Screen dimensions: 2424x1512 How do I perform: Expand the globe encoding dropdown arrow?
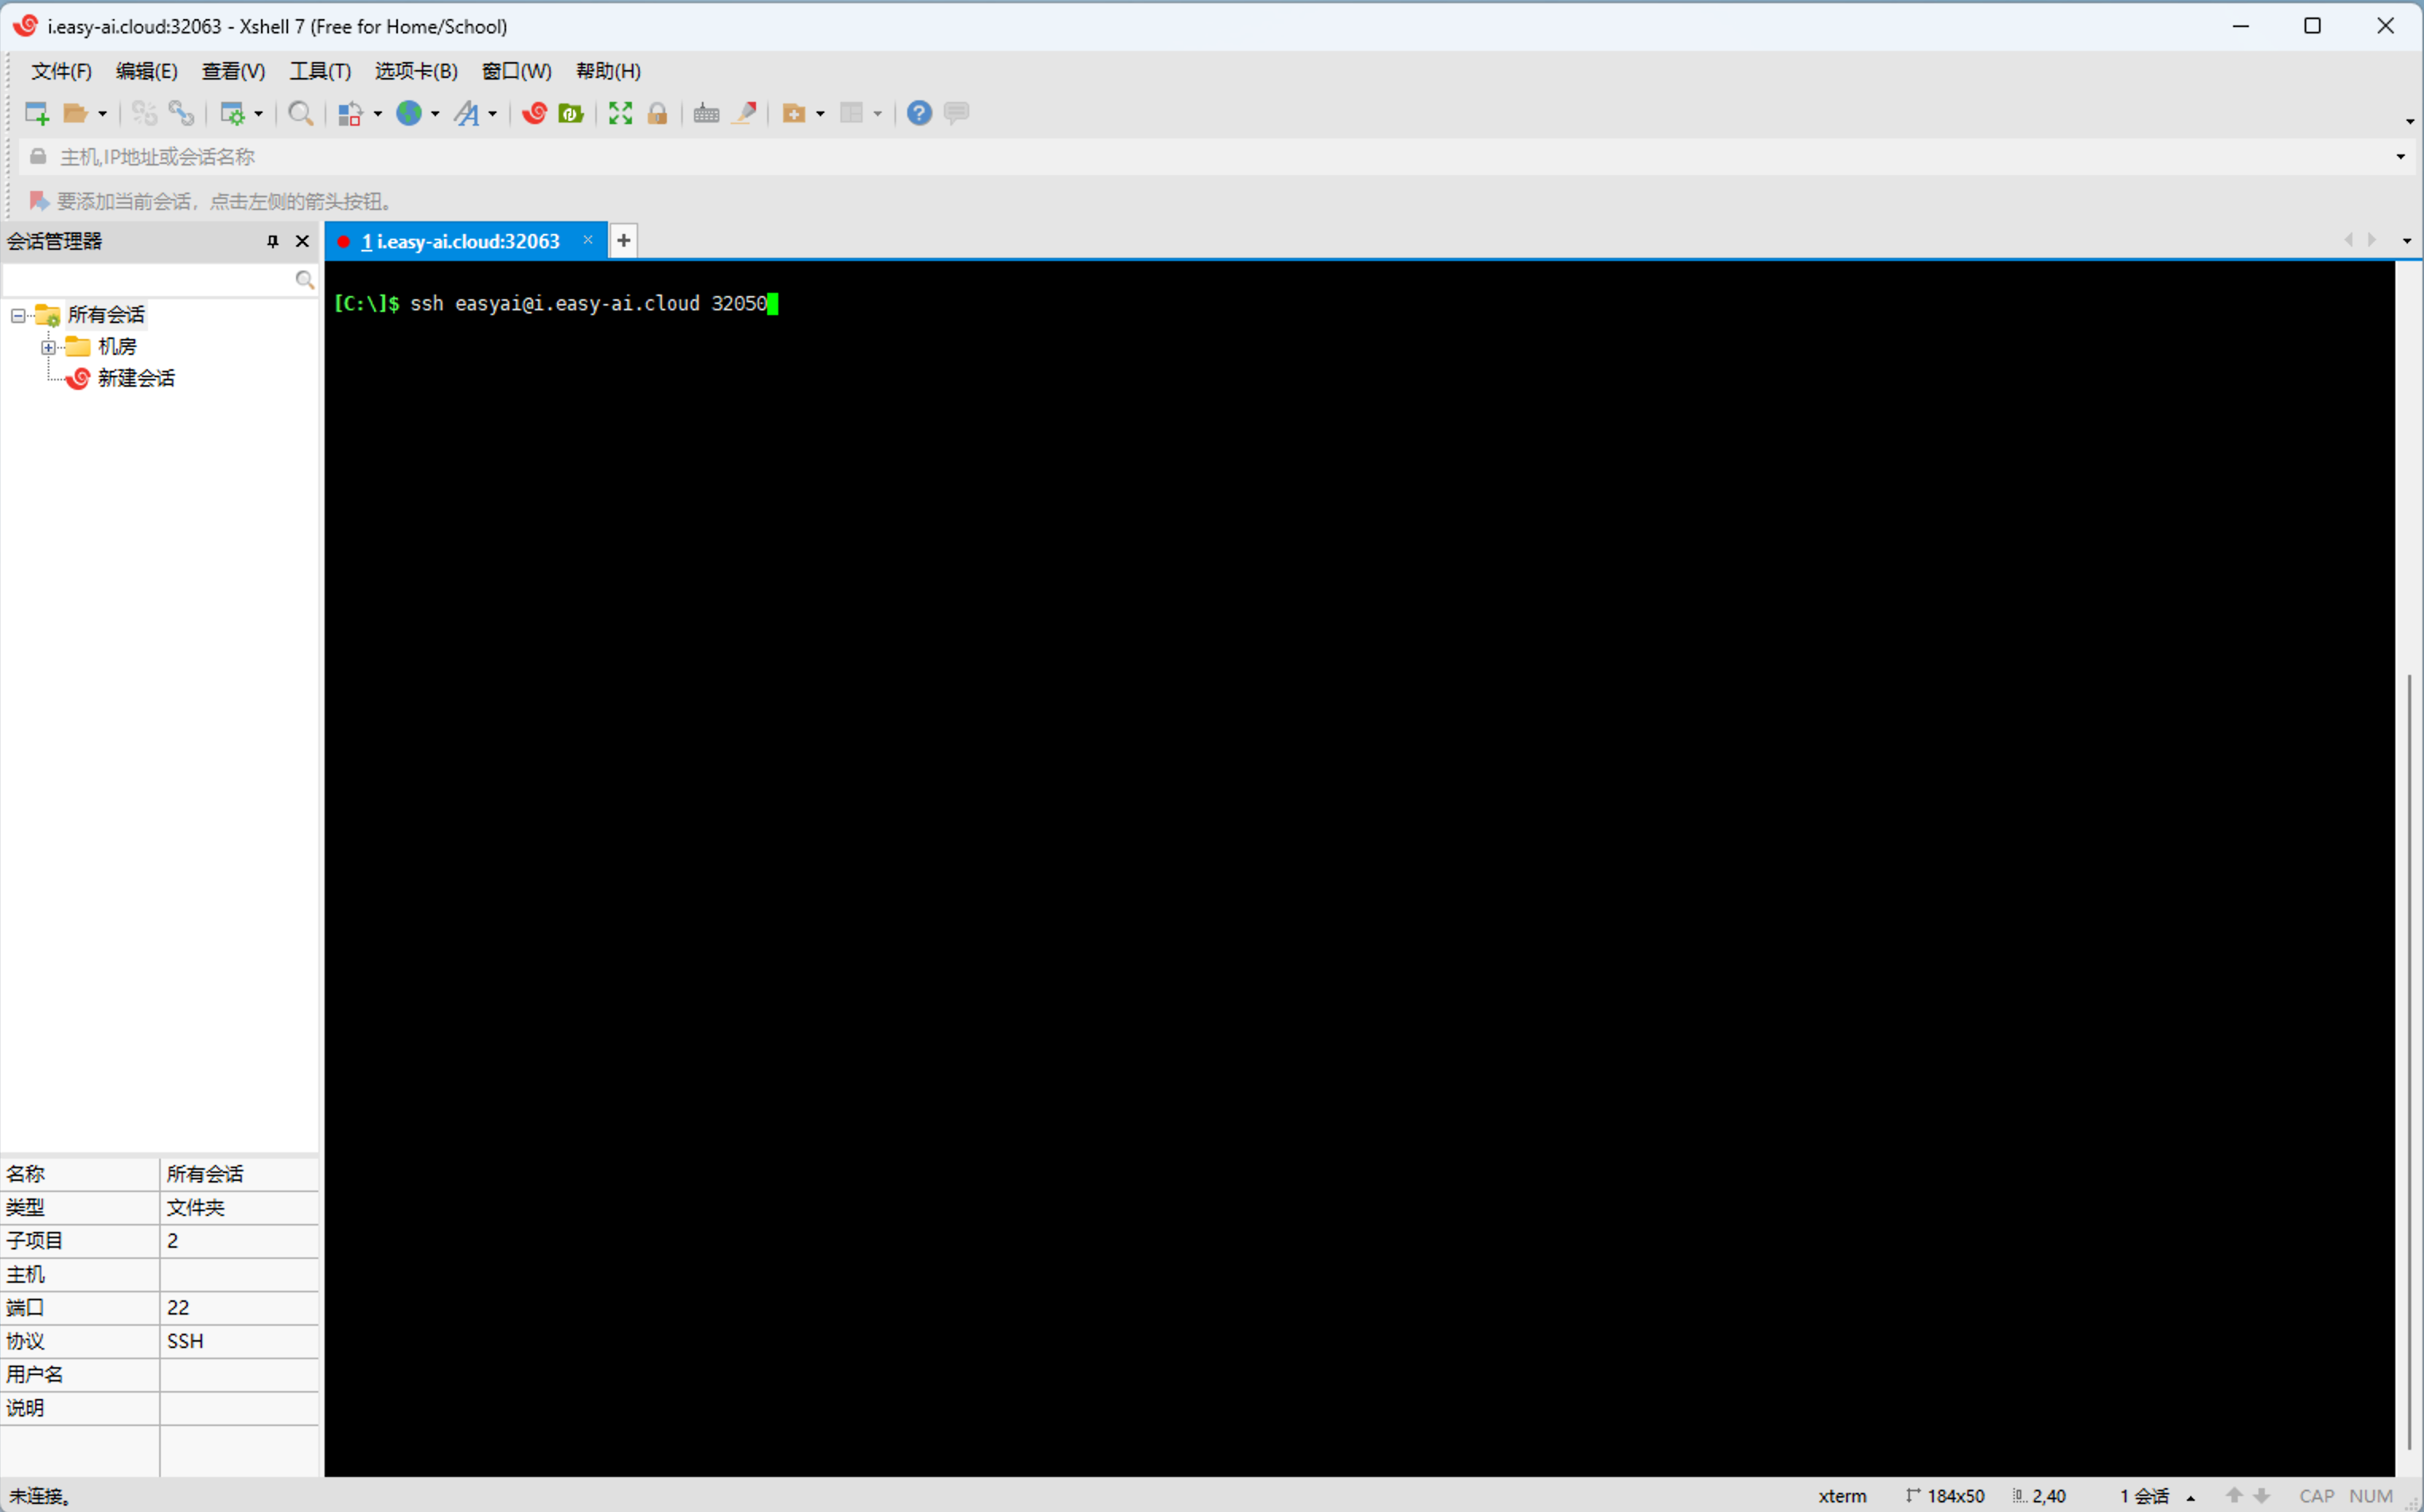pyautogui.click(x=435, y=114)
